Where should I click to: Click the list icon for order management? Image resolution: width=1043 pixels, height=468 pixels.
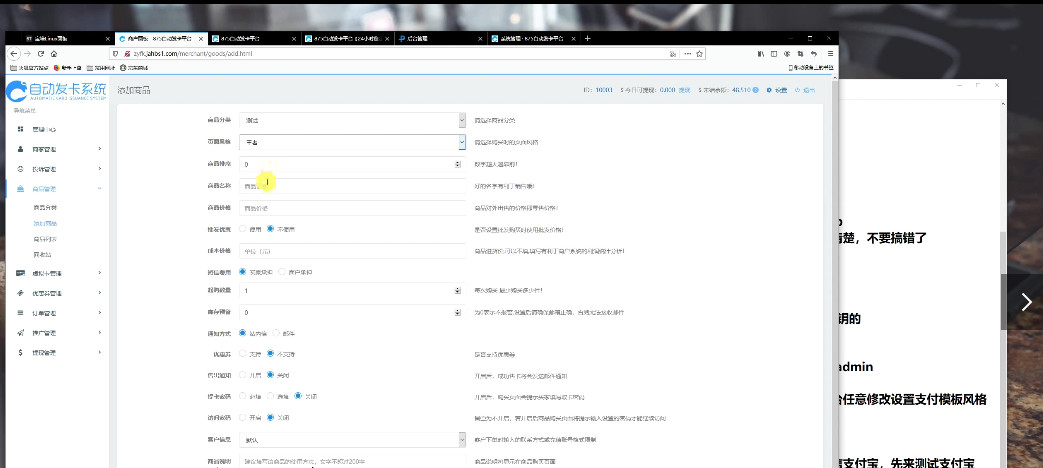click(21, 312)
